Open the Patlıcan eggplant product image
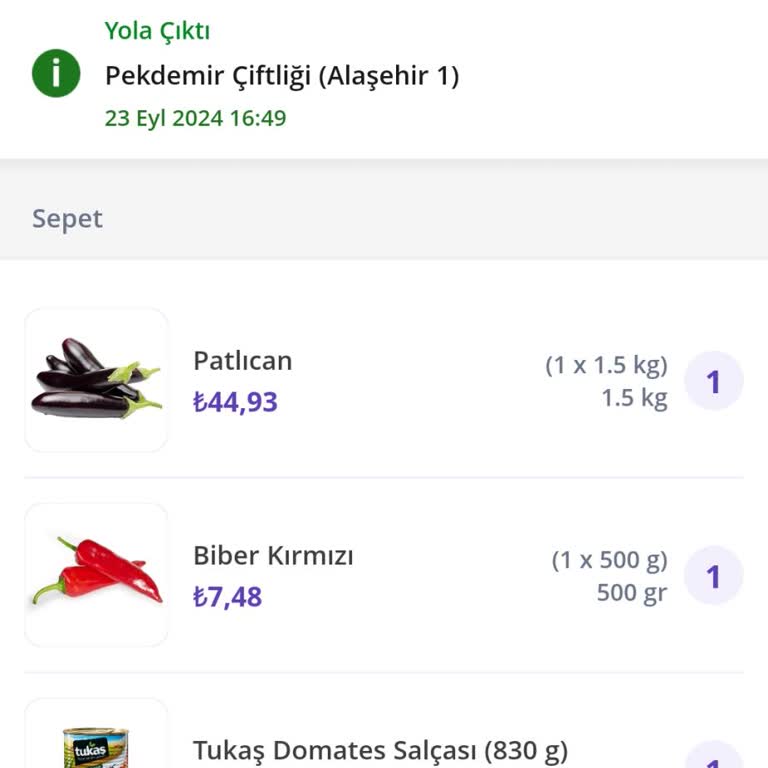Screen dimensions: 768x768 click(x=96, y=380)
